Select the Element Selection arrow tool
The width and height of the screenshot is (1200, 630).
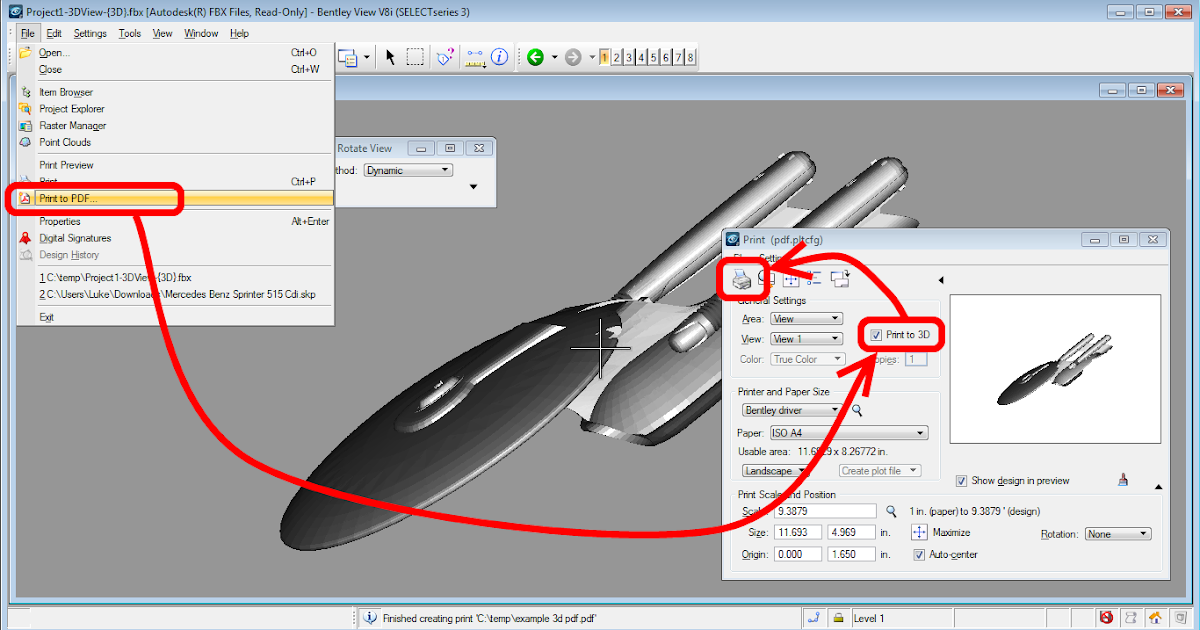pyautogui.click(x=391, y=57)
